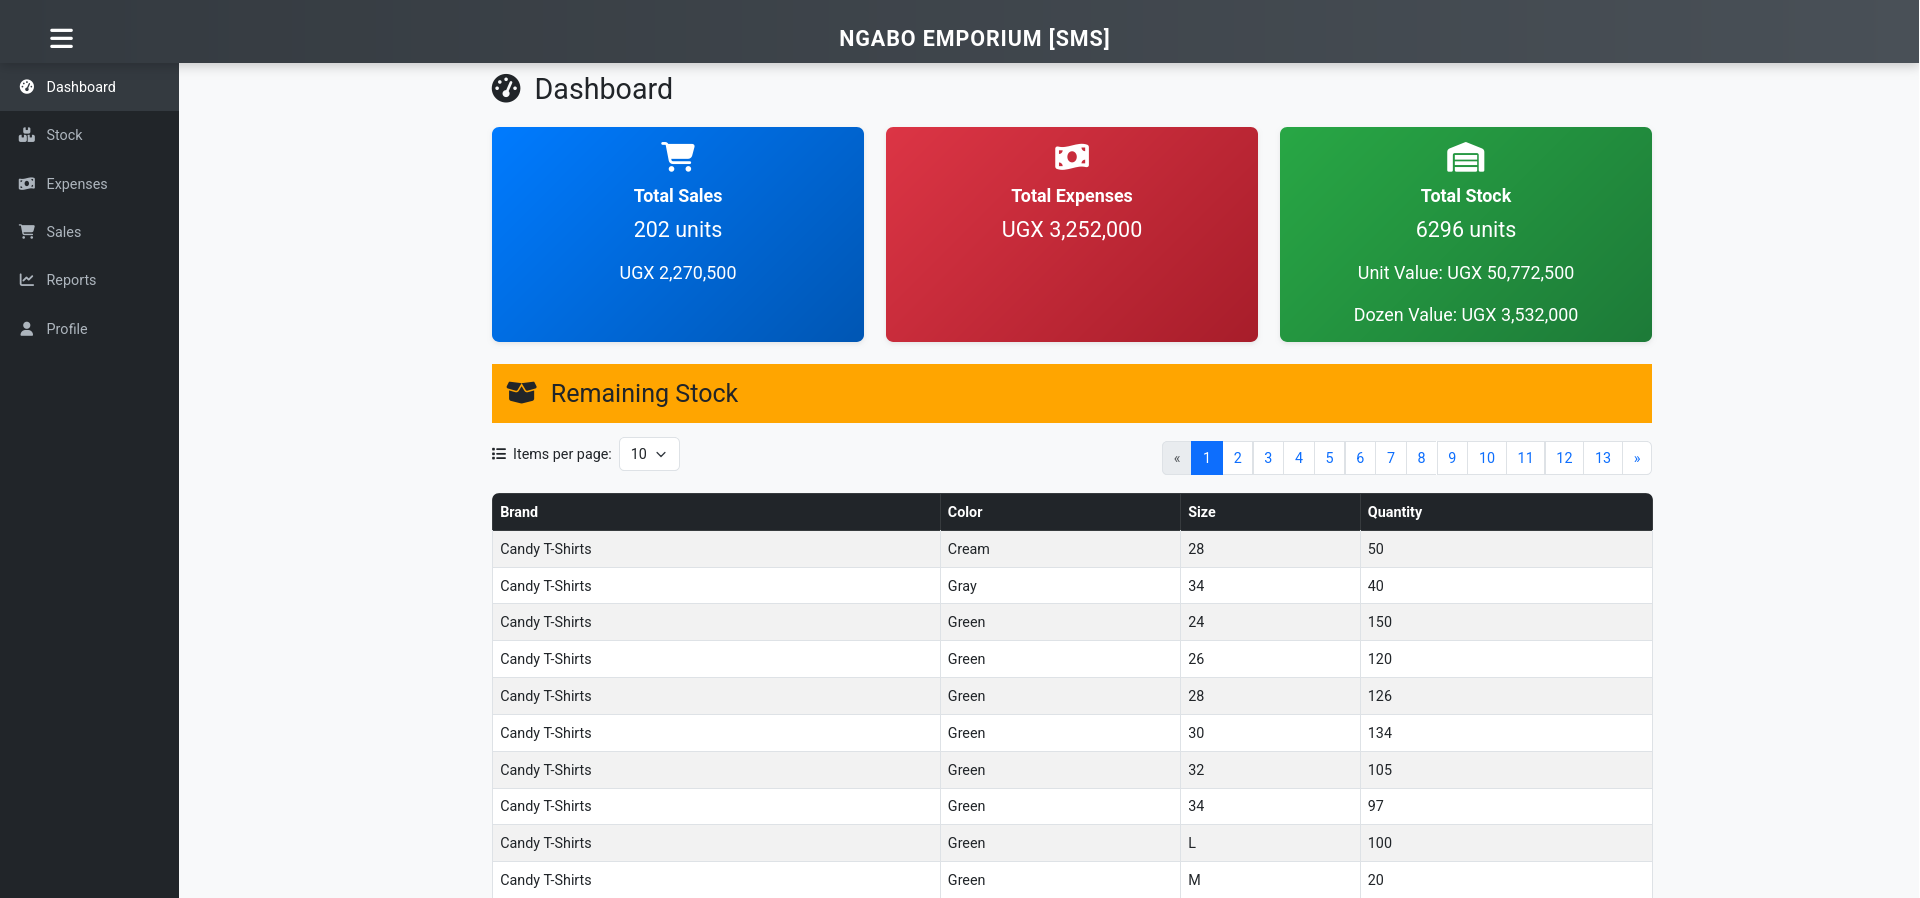Click quantity 134 in the table
The height and width of the screenshot is (898, 1920).
pyautogui.click(x=1506, y=733)
